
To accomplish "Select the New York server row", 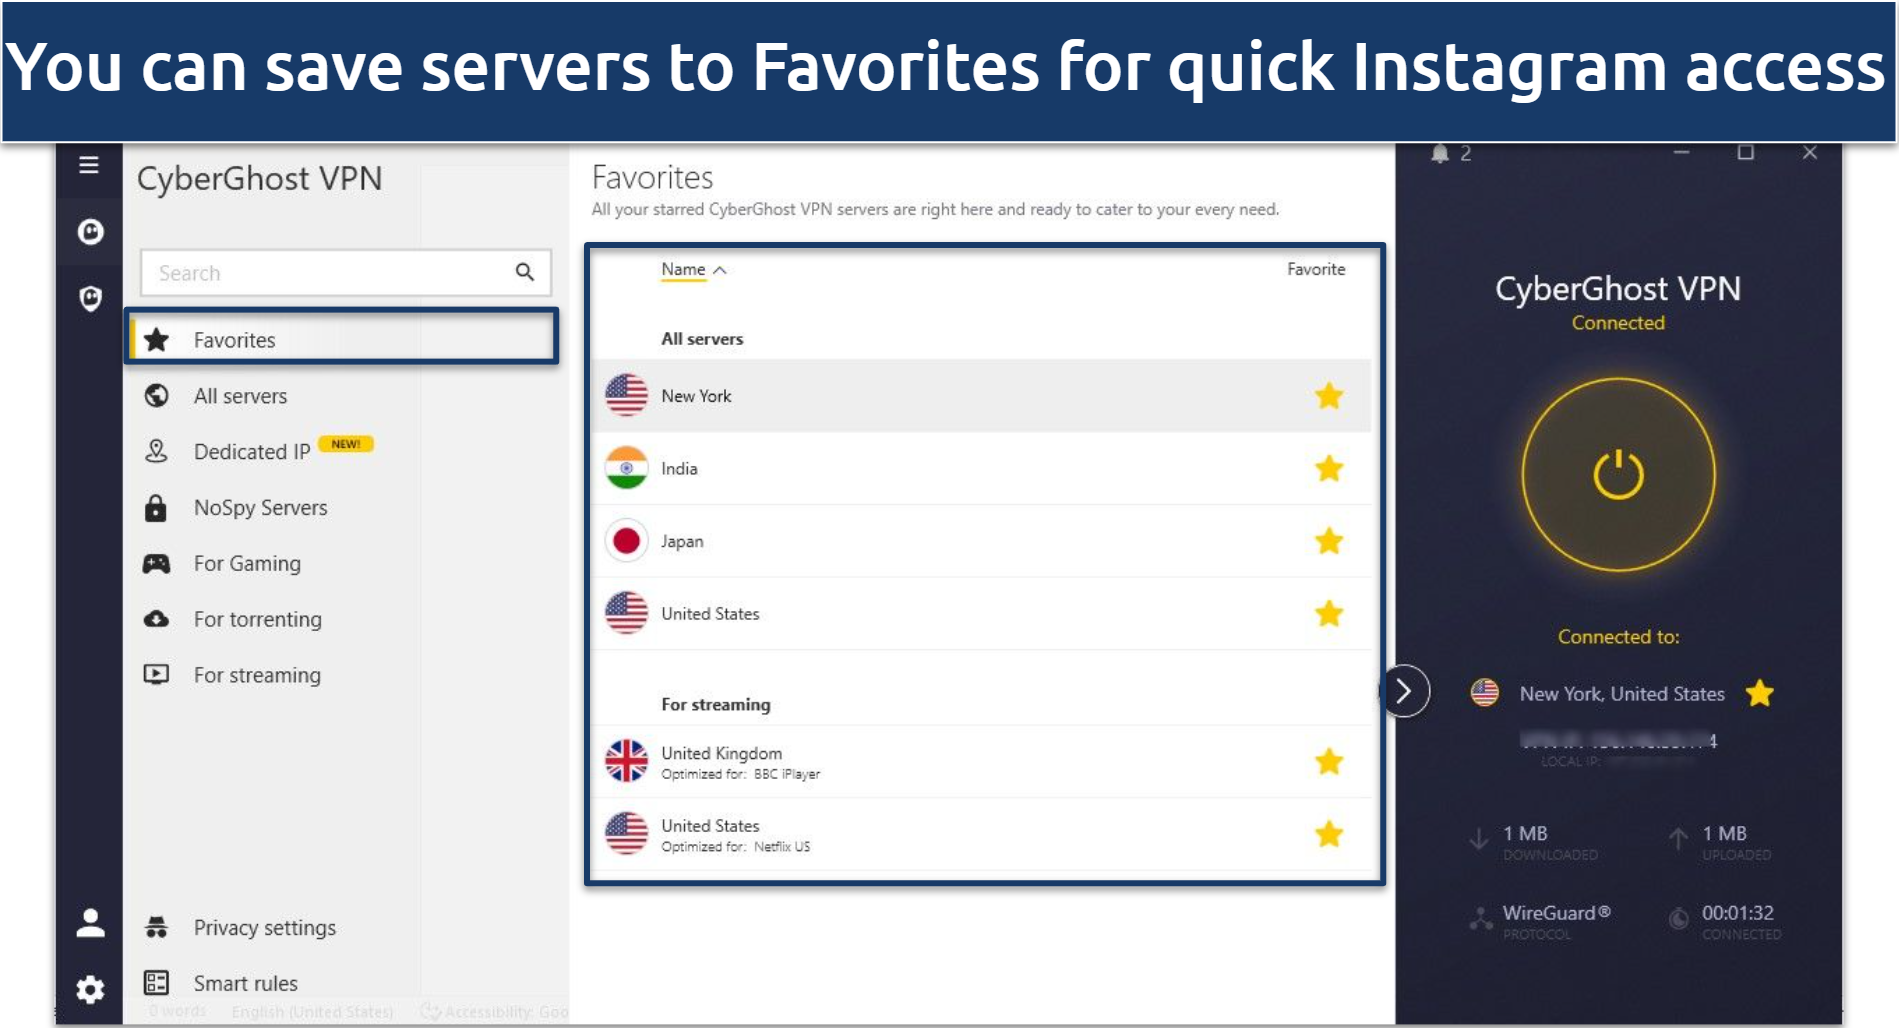I will (981, 396).
